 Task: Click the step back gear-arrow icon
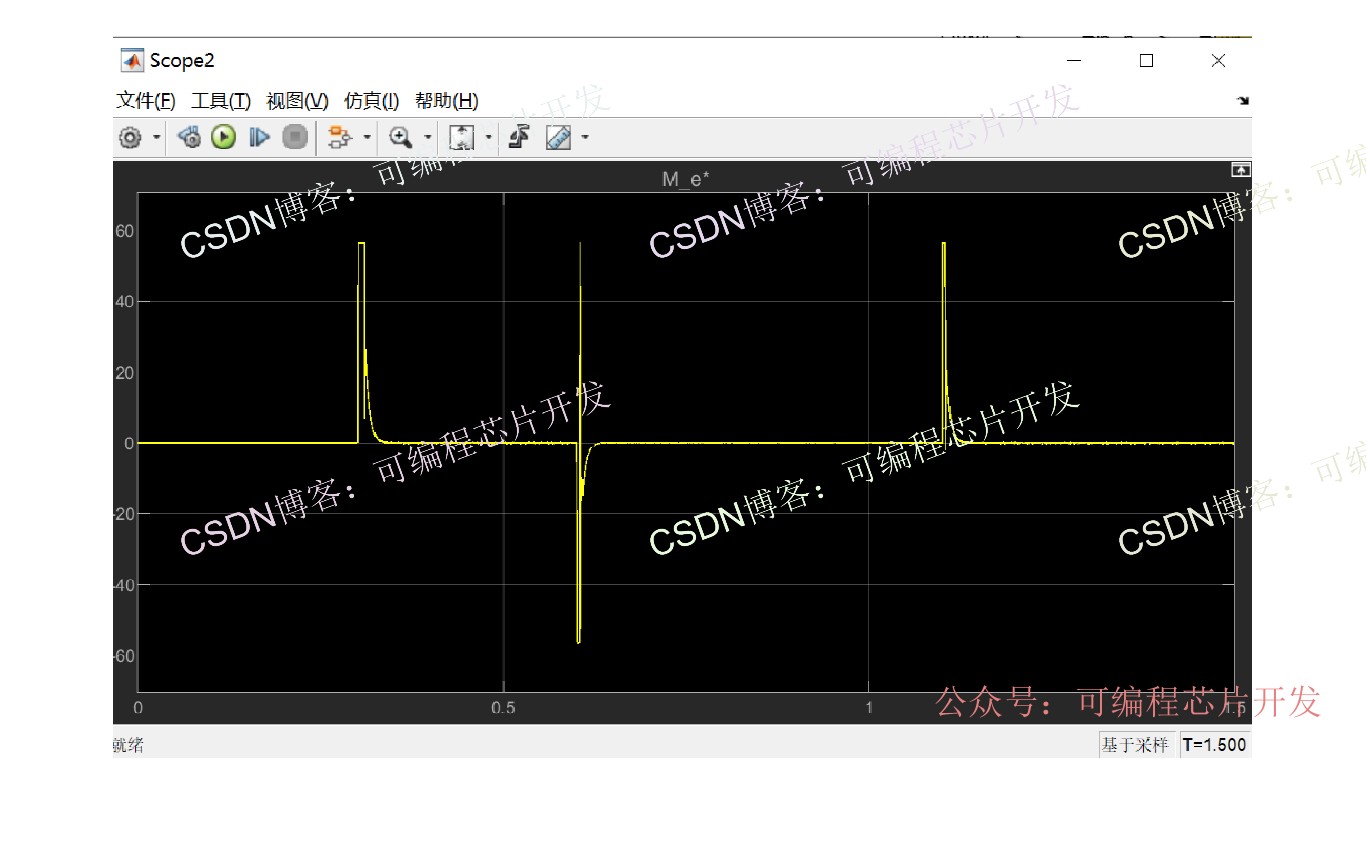coord(189,138)
